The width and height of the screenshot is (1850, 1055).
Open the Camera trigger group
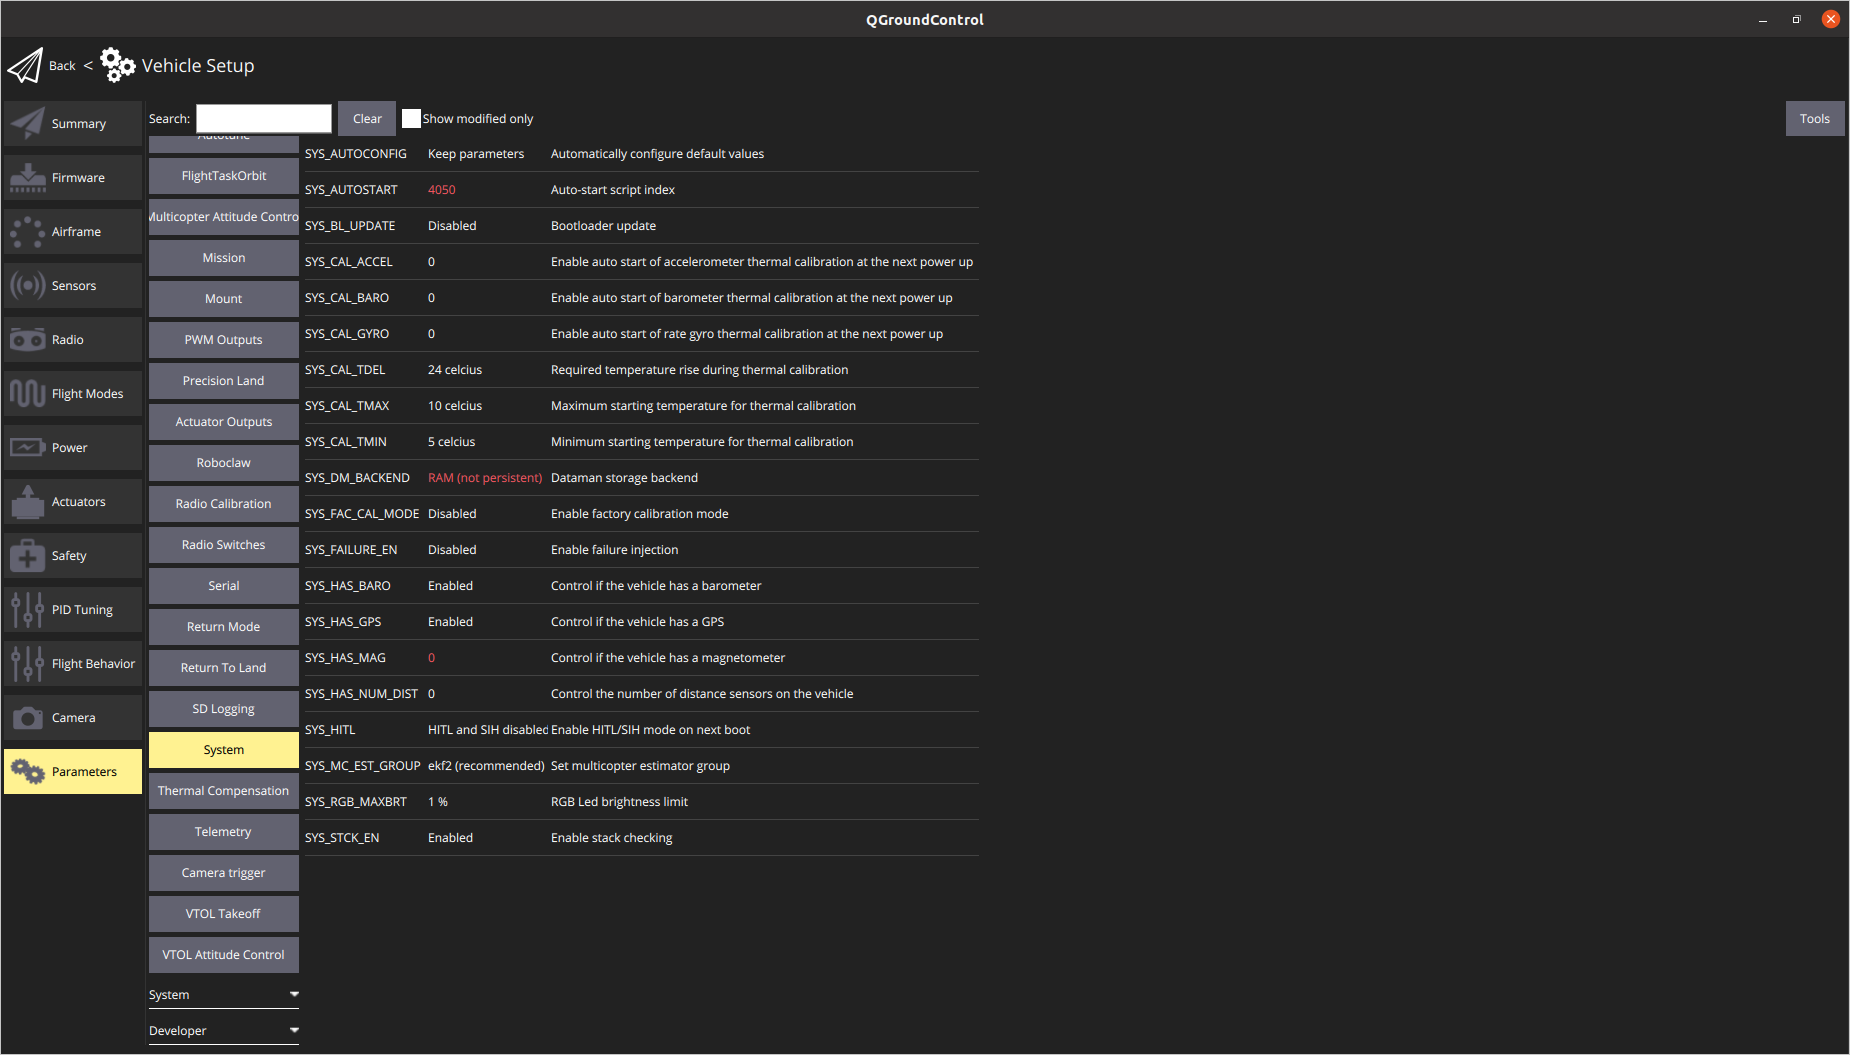[224, 873]
